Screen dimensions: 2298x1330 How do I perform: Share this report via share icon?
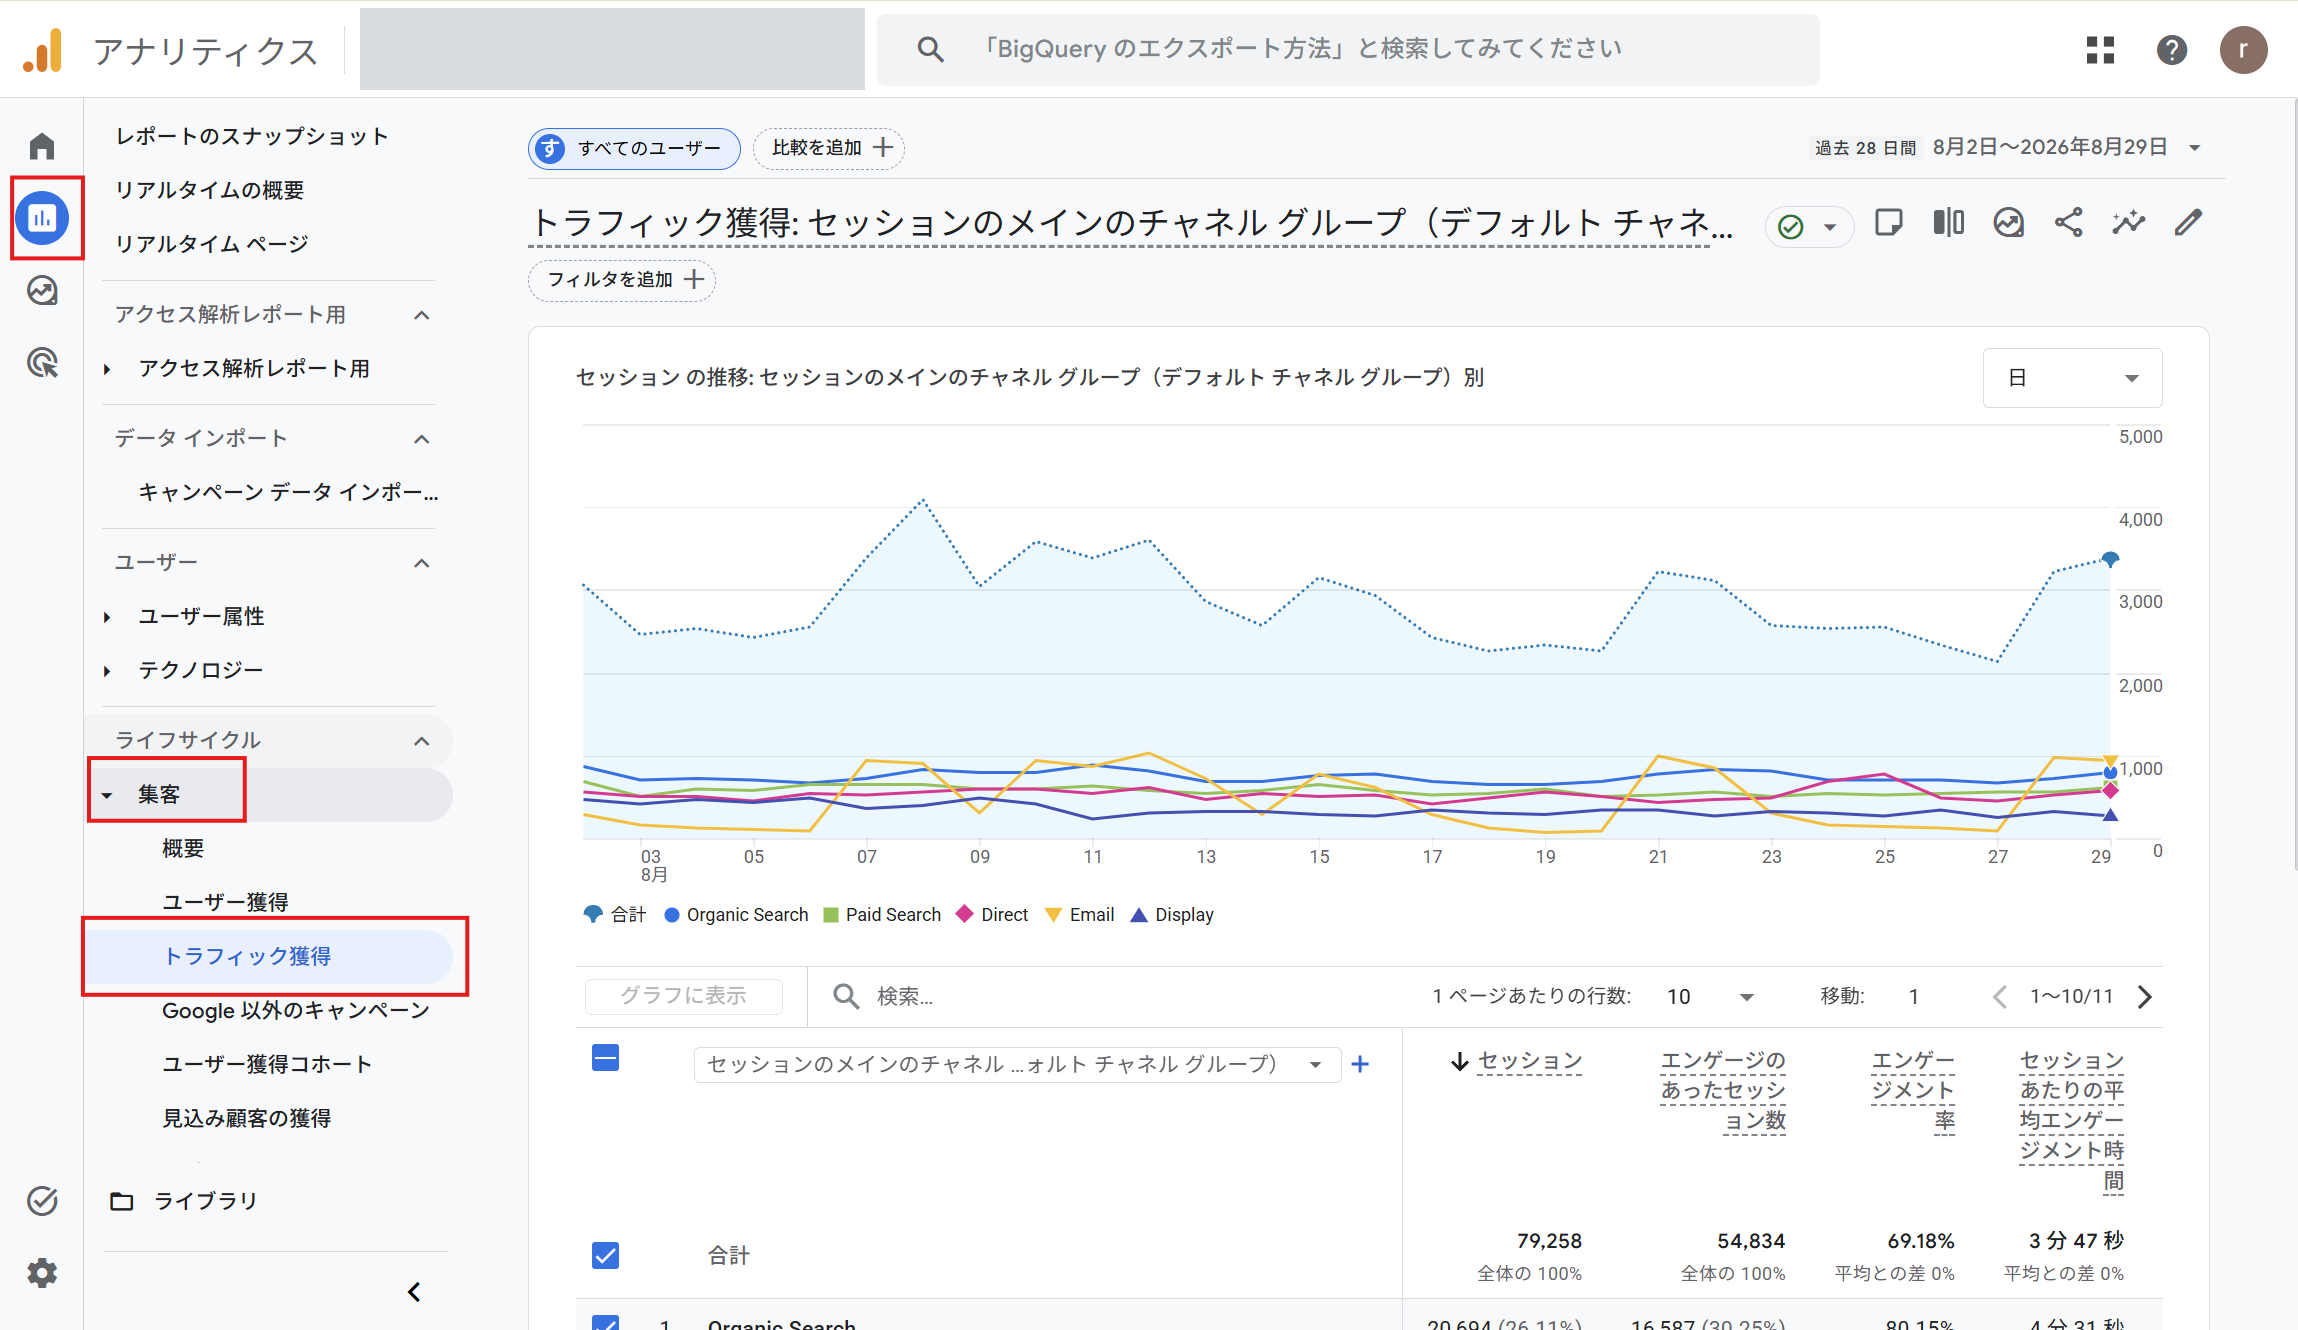(x=2069, y=222)
